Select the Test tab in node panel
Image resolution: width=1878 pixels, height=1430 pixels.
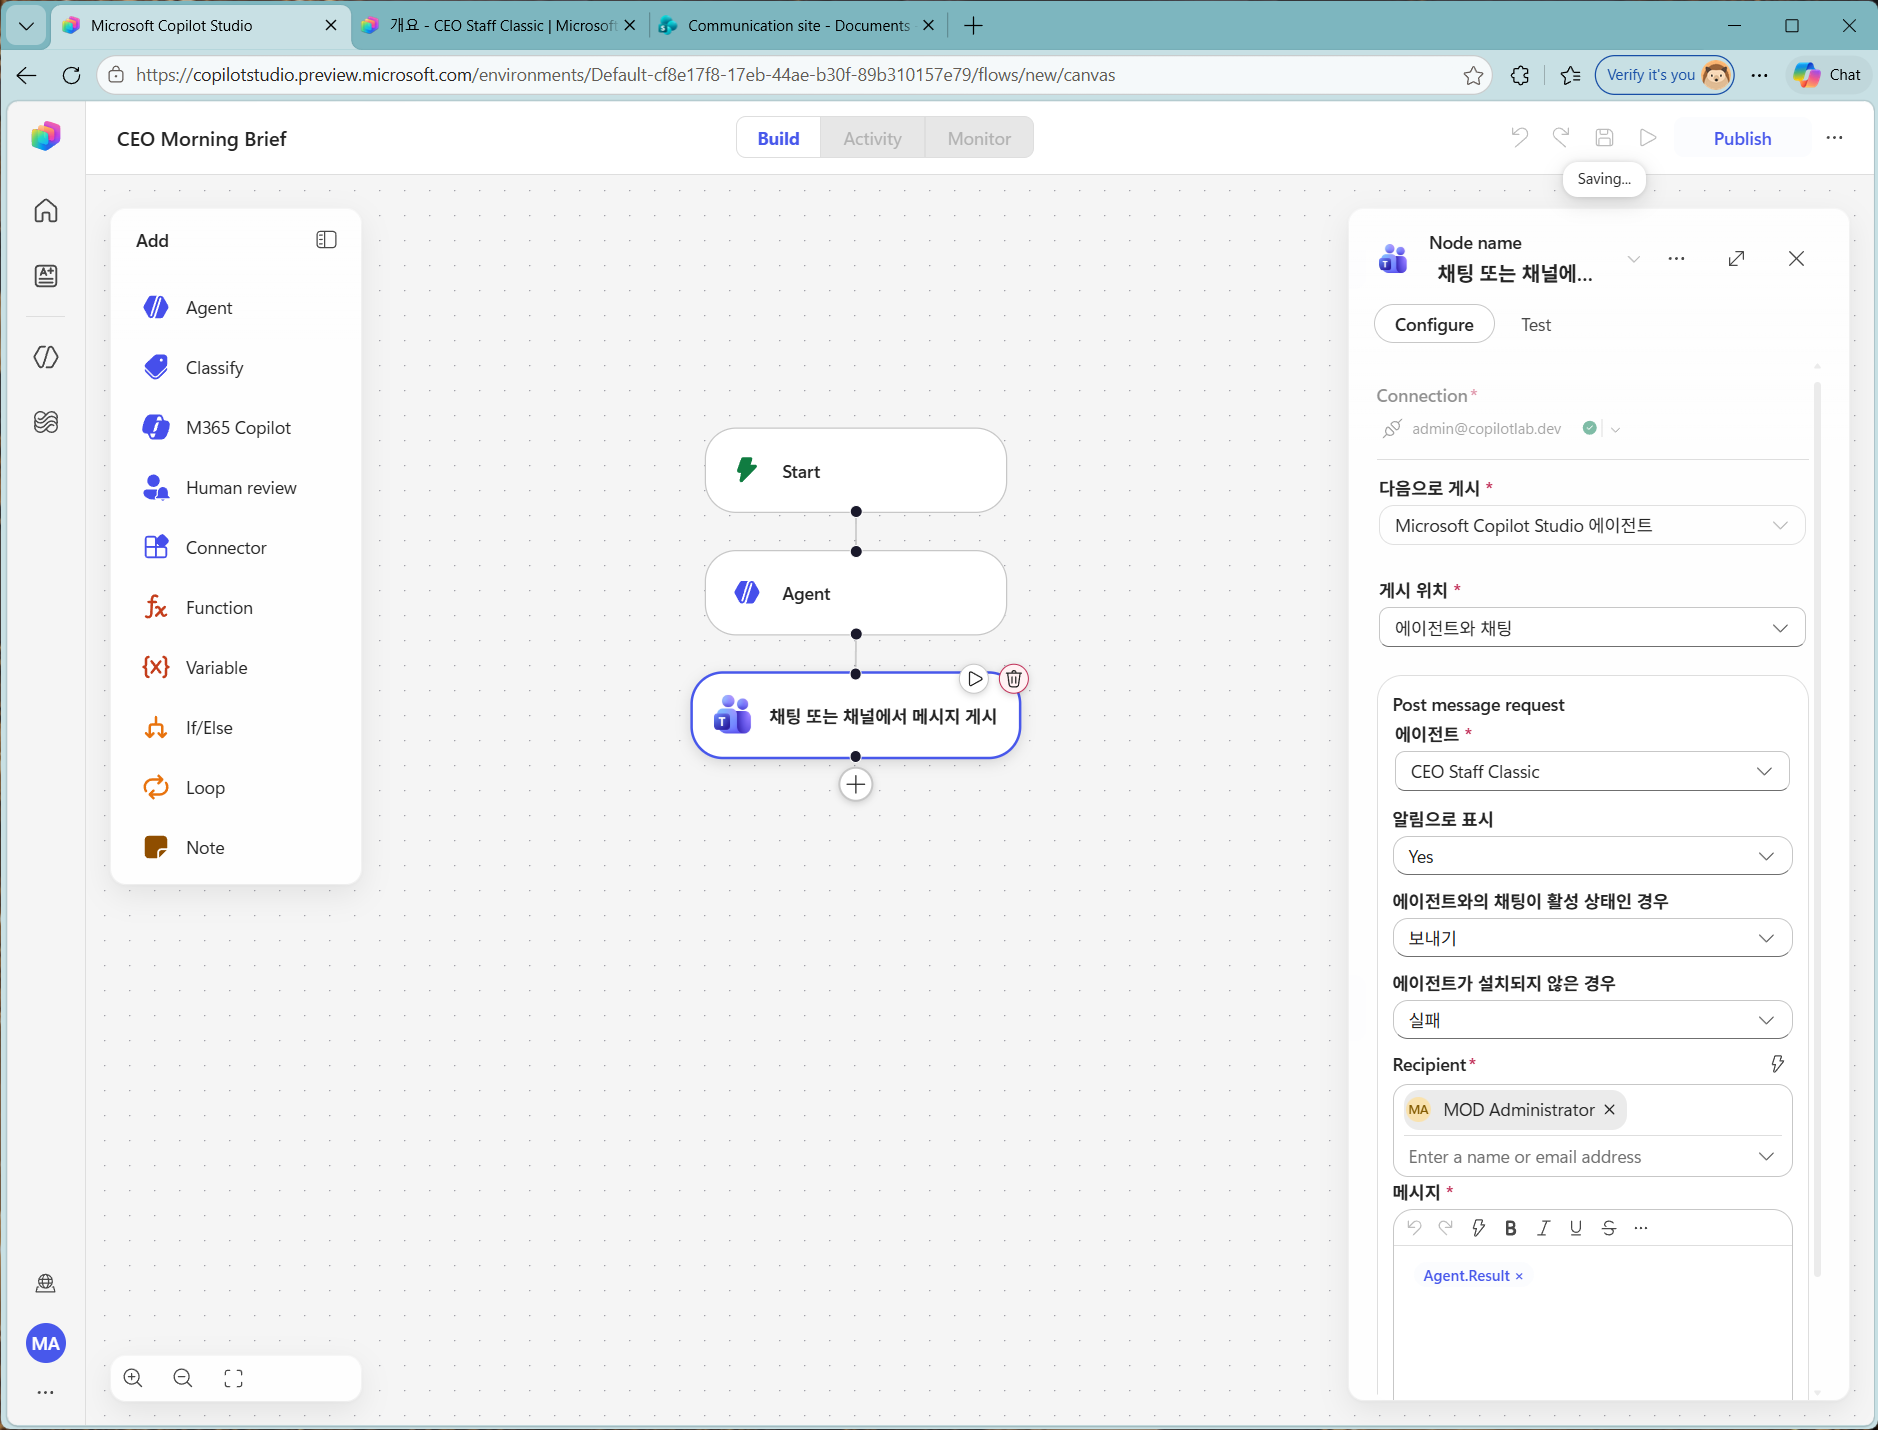[x=1536, y=325]
